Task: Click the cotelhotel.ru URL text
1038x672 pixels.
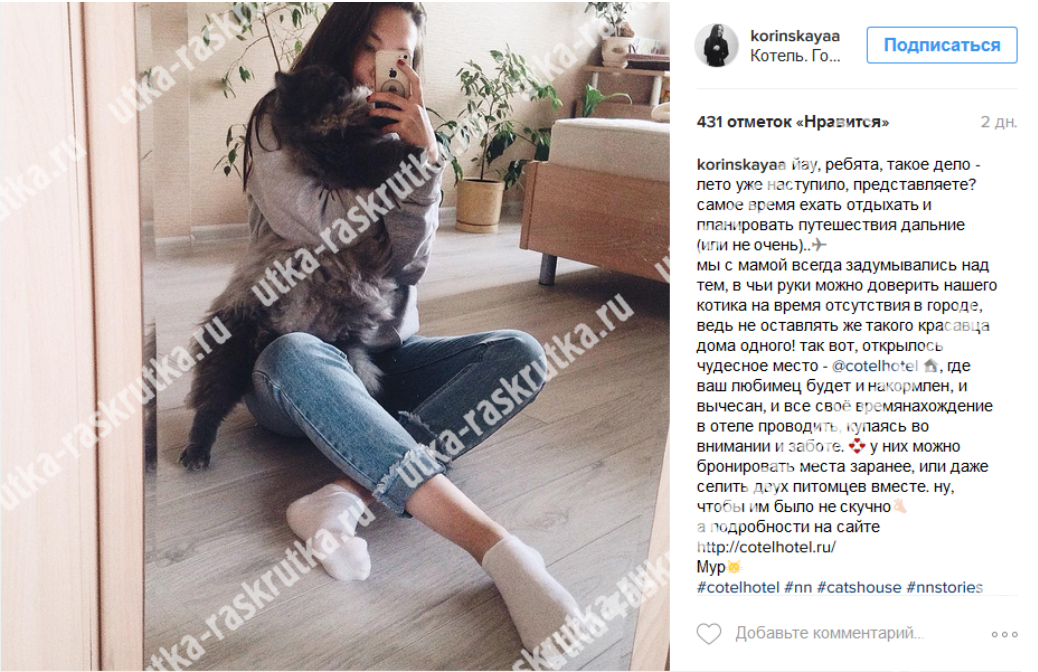Action: (x=766, y=547)
